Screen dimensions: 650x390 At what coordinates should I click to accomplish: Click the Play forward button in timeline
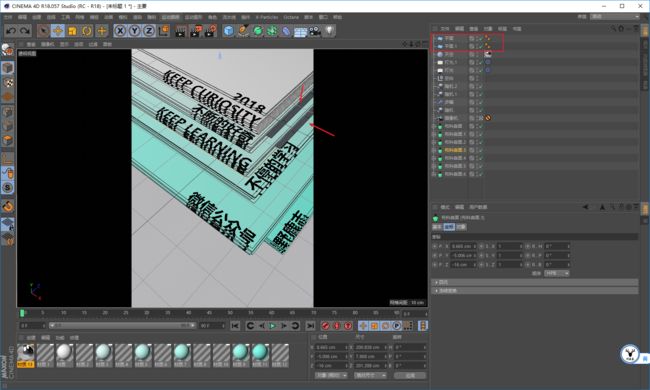point(272,326)
